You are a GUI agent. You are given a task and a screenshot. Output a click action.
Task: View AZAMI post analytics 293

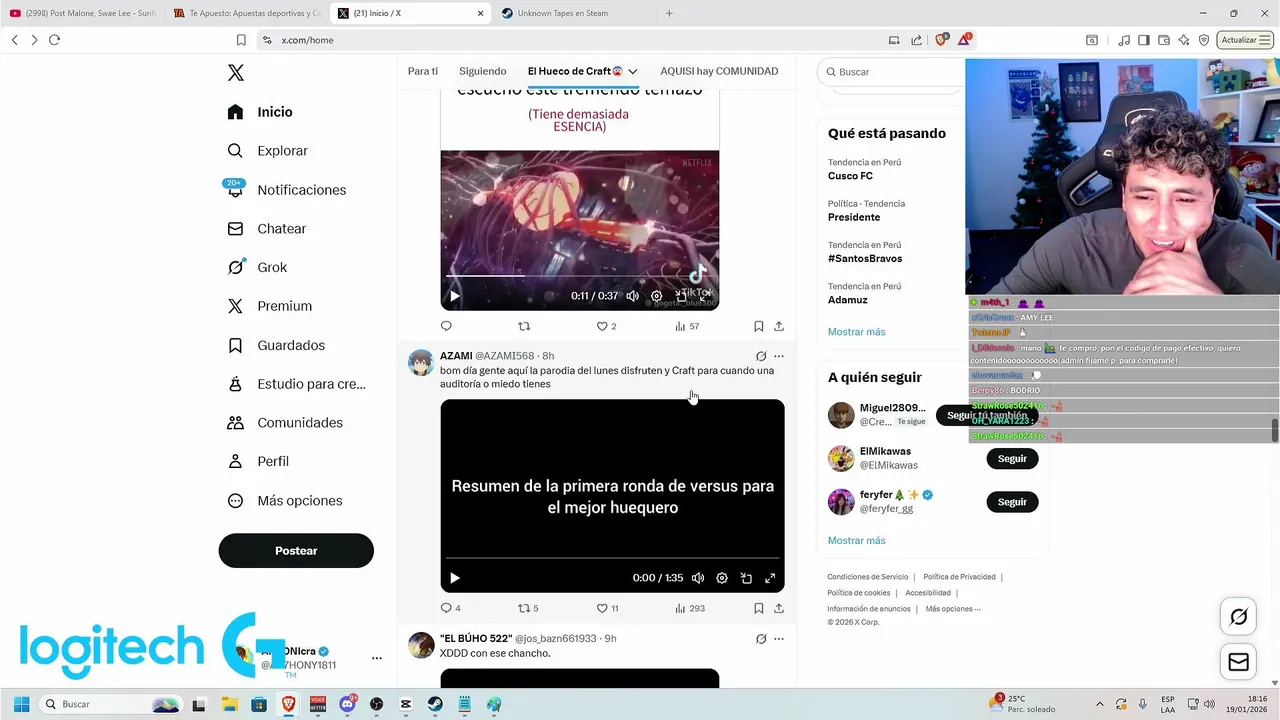pyautogui.click(x=689, y=608)
